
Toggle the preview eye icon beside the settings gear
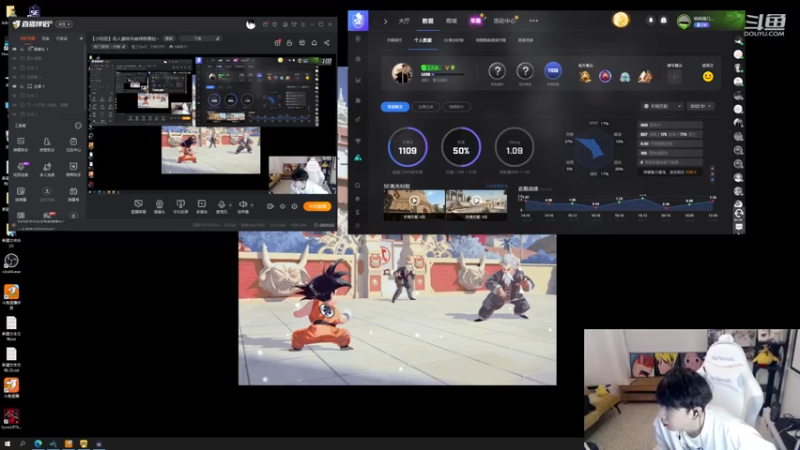tap(282, 206)
